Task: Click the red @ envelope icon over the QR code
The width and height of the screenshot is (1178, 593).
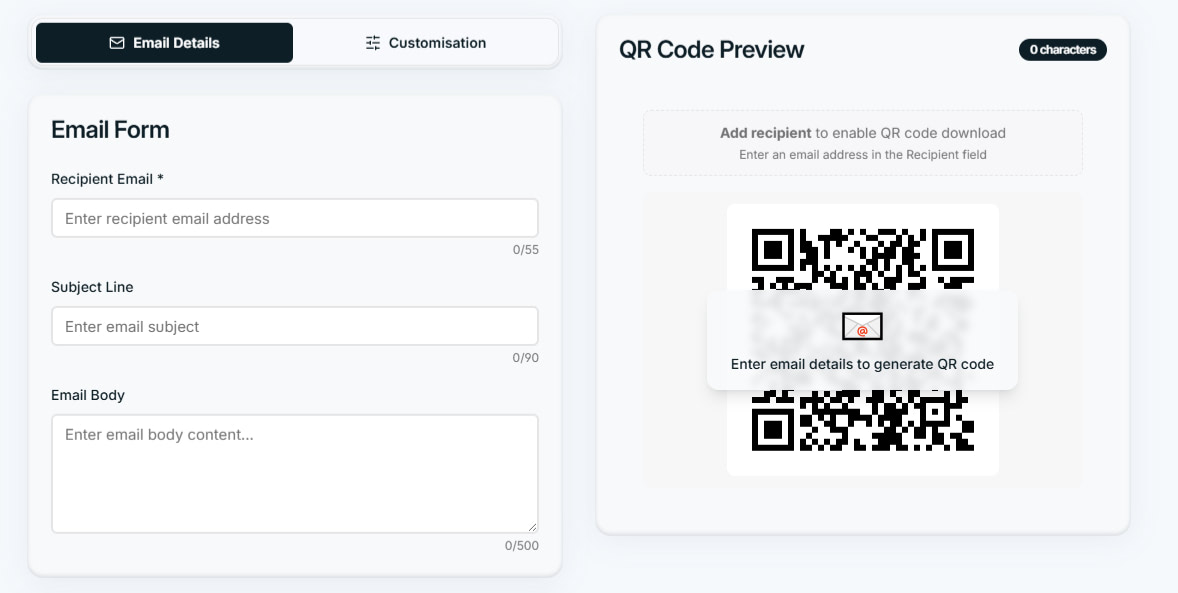Action: click(862, 326)
